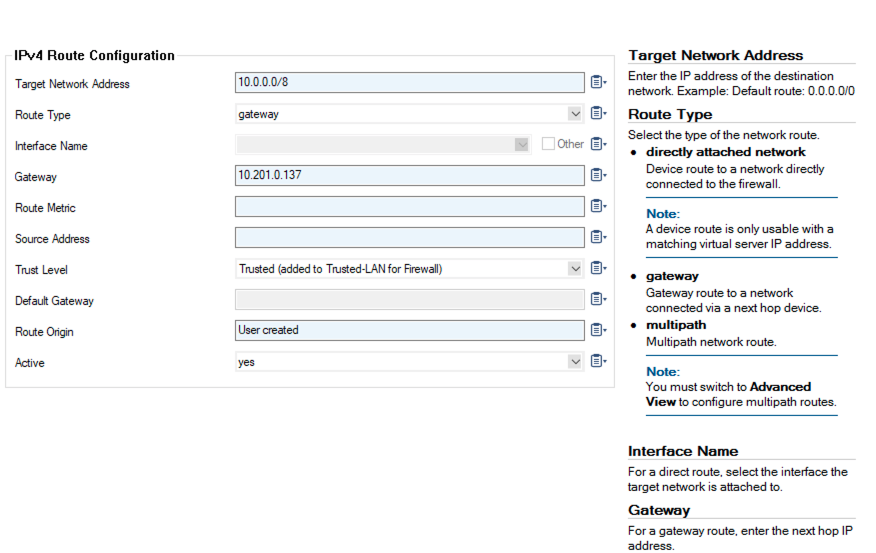Open the Gateway field options icon

598,176
